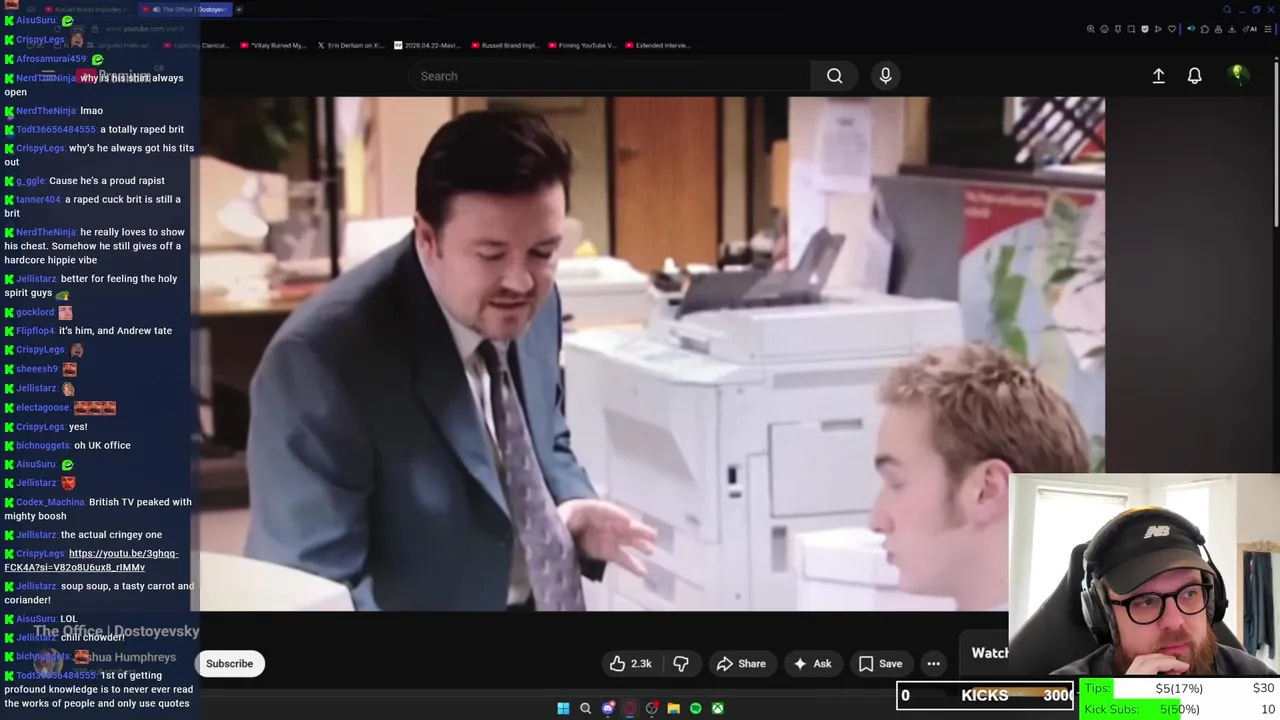This screenshot has height=720, width=1280.
Task: Click the snapshot capture toolbar icon
Action: coord(1131,29)
